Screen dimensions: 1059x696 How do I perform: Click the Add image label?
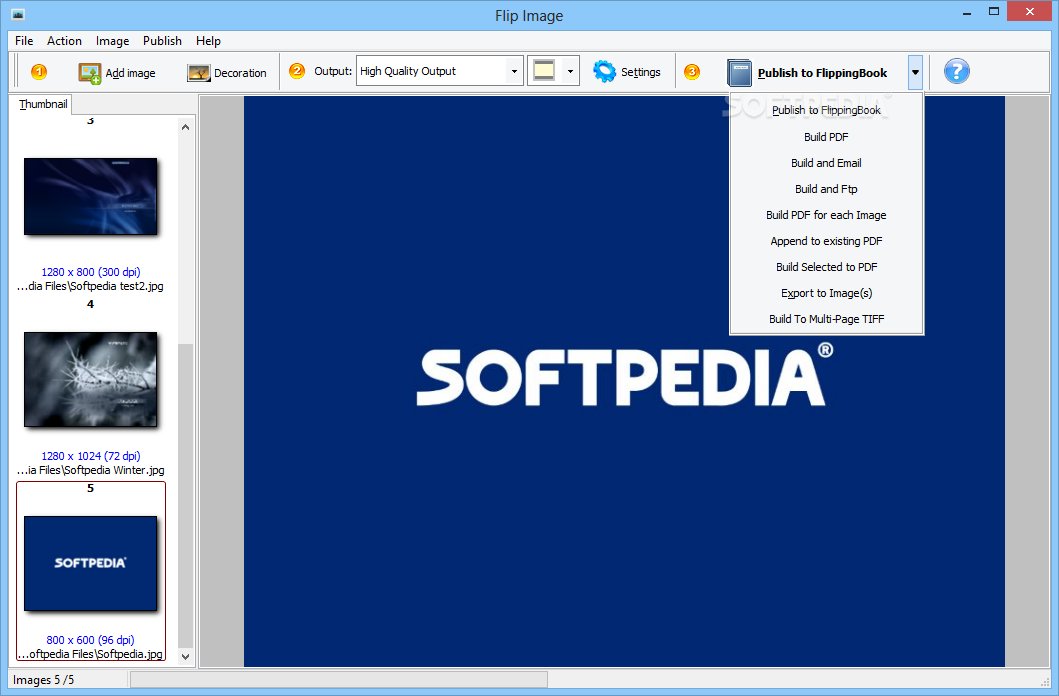(x=130, y=73)
